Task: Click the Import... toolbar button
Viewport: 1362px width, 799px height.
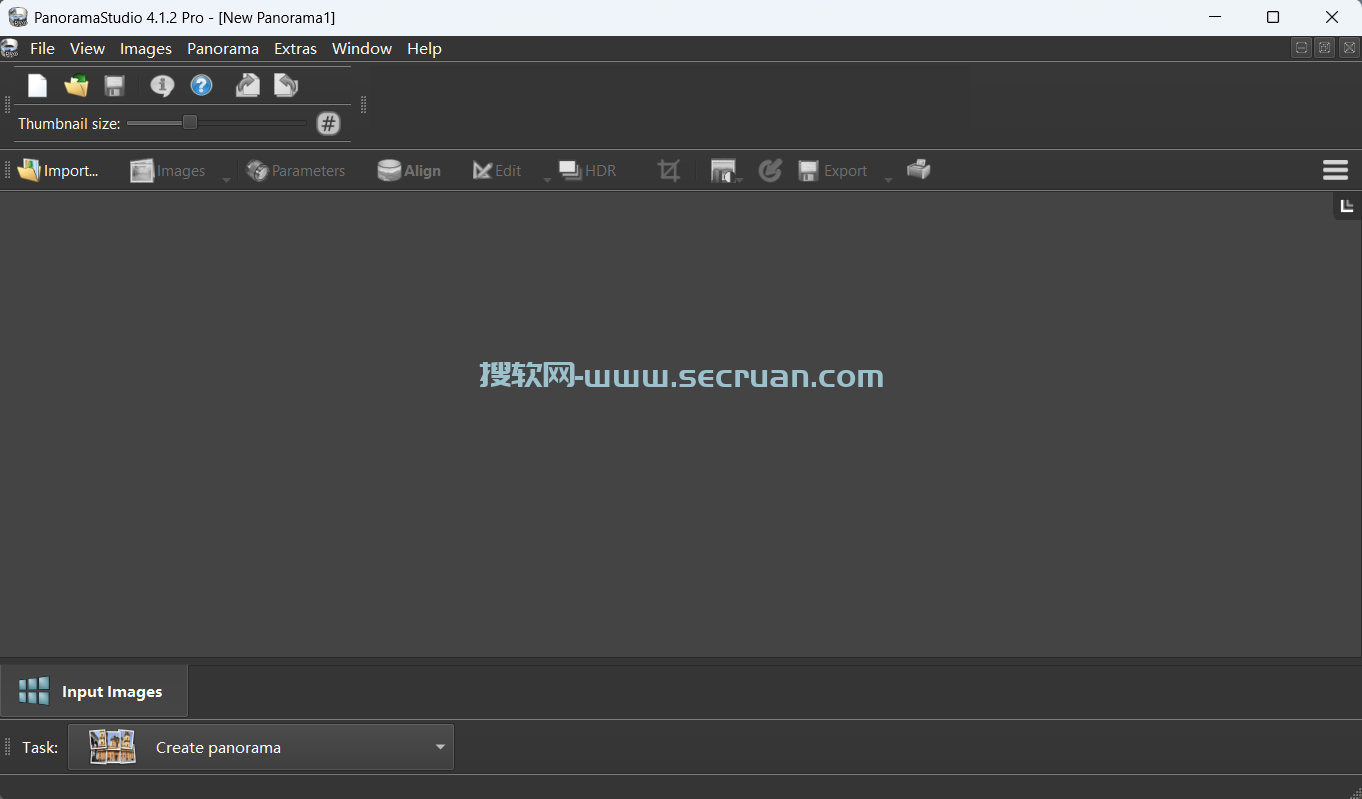Action: coord(58,171)
